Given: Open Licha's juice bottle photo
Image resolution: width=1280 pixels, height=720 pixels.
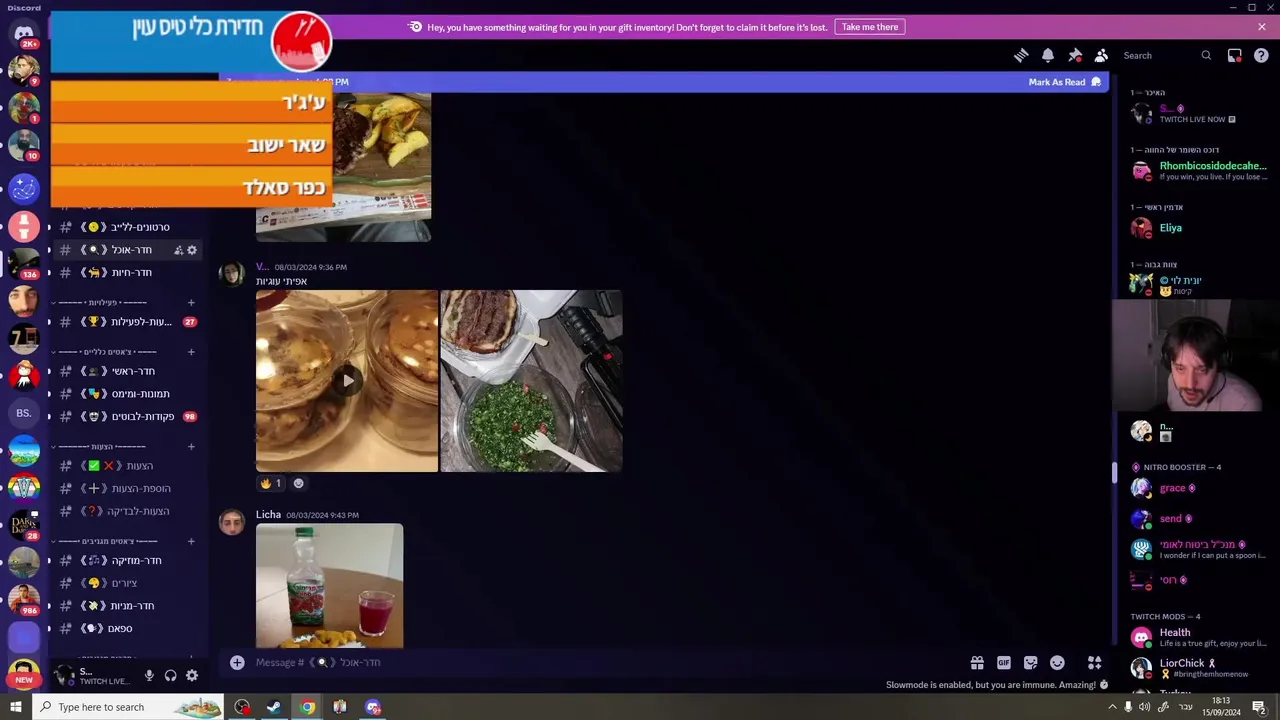Looking at the screenshot, I should pos(329,586).
